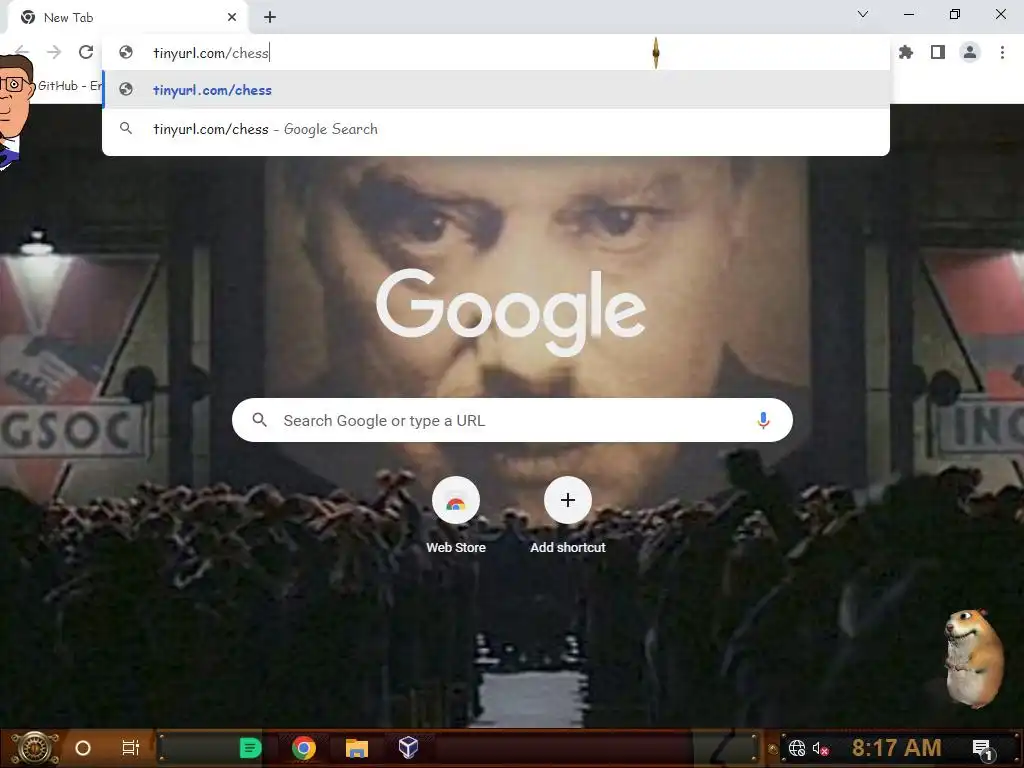Click the Search Google or type a URL box
This screenshot has height=768, width=1024.
[512, 421]
